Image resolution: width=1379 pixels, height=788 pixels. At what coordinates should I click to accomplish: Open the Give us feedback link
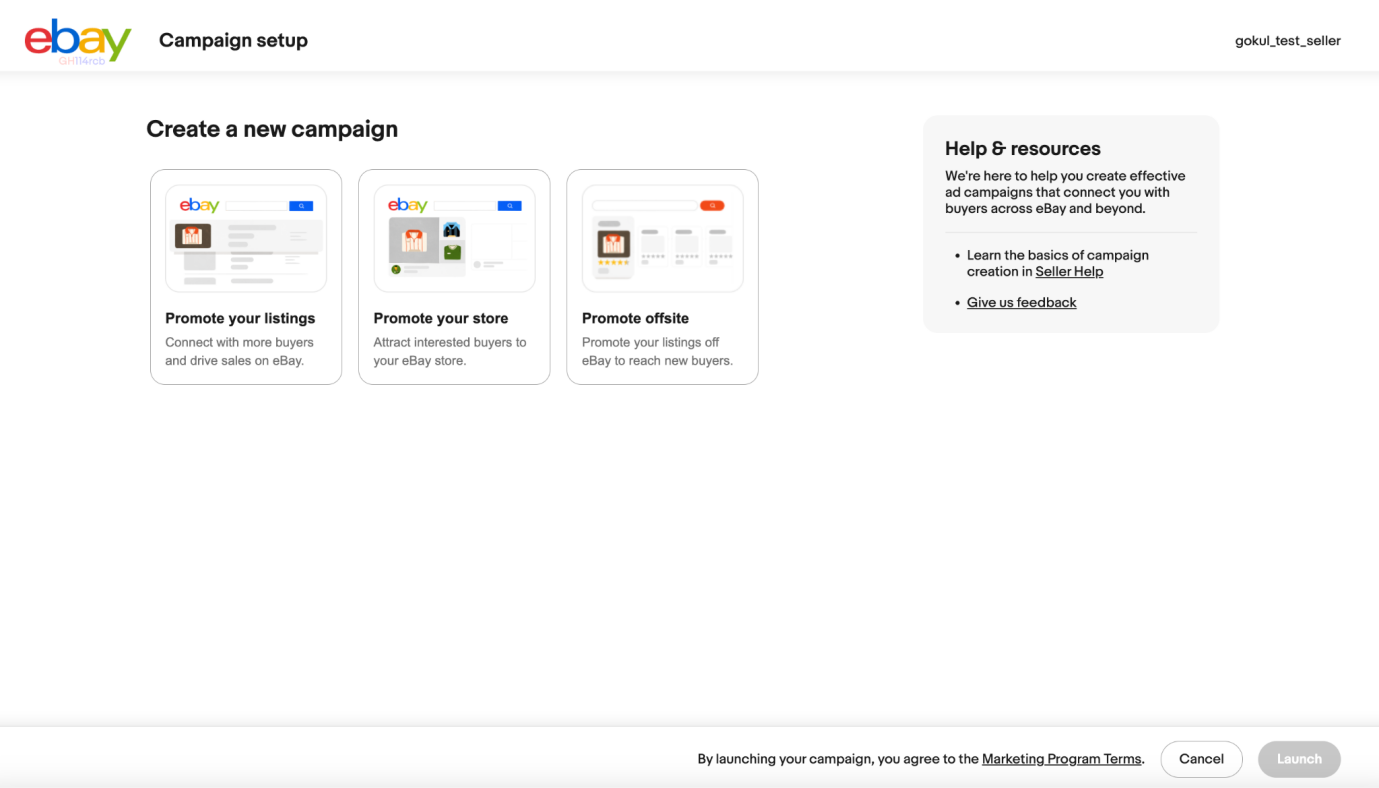1021,303
